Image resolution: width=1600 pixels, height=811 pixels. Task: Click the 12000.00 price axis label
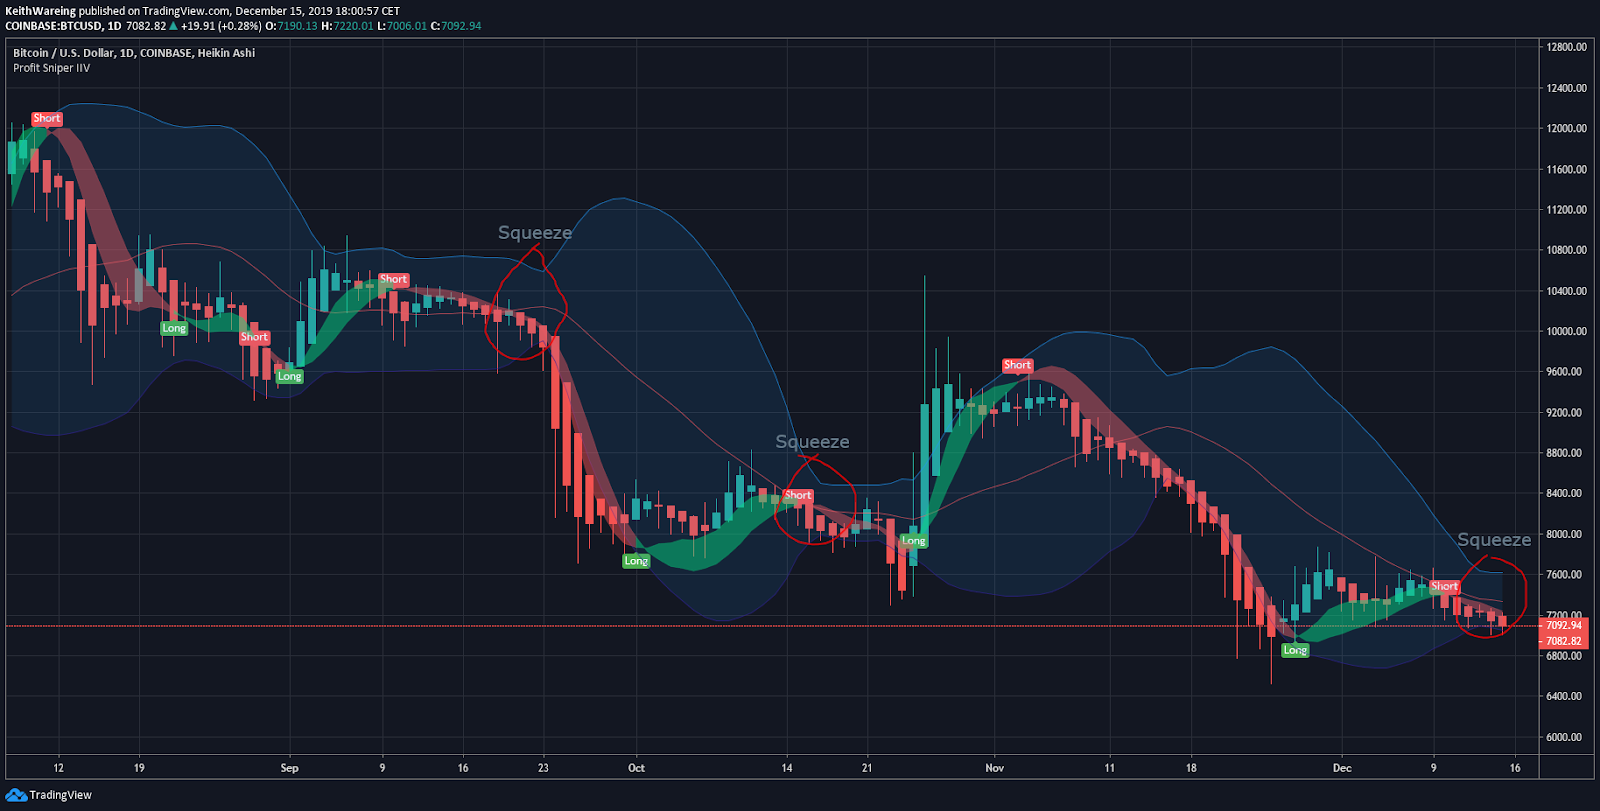[1566, 128]
